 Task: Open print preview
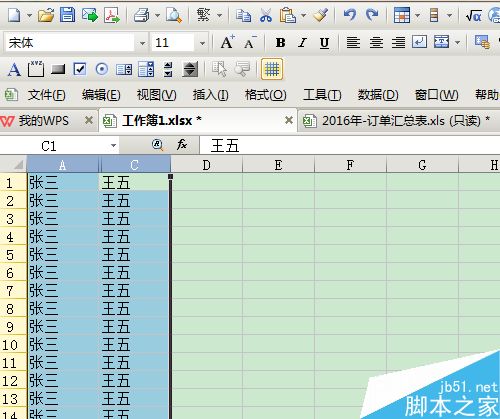click(x=174, y=15)
